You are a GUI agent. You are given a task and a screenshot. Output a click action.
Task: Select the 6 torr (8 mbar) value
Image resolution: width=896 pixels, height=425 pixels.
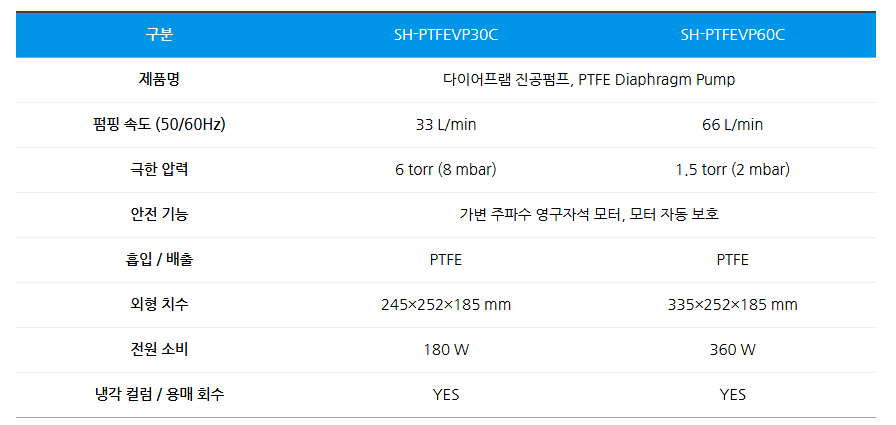pyautogui.click(x=446, y=170)
